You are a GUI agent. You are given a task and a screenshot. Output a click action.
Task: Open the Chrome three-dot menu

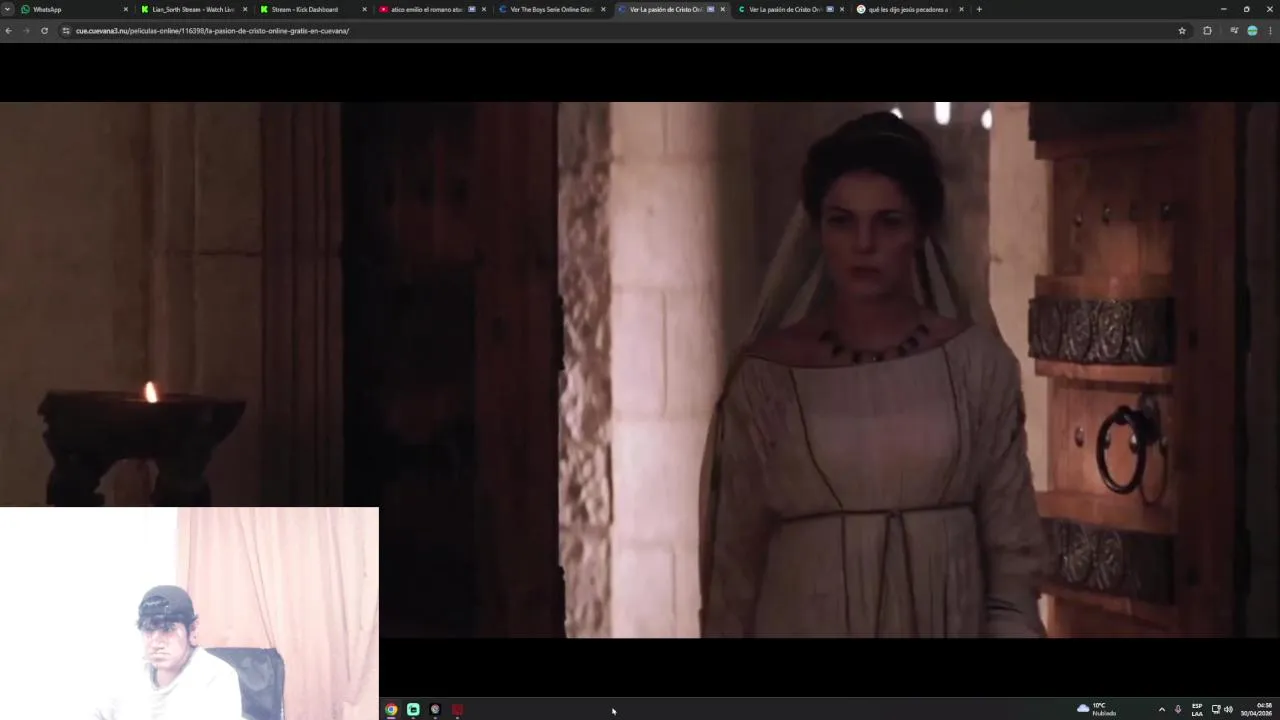coord(1270,31)
